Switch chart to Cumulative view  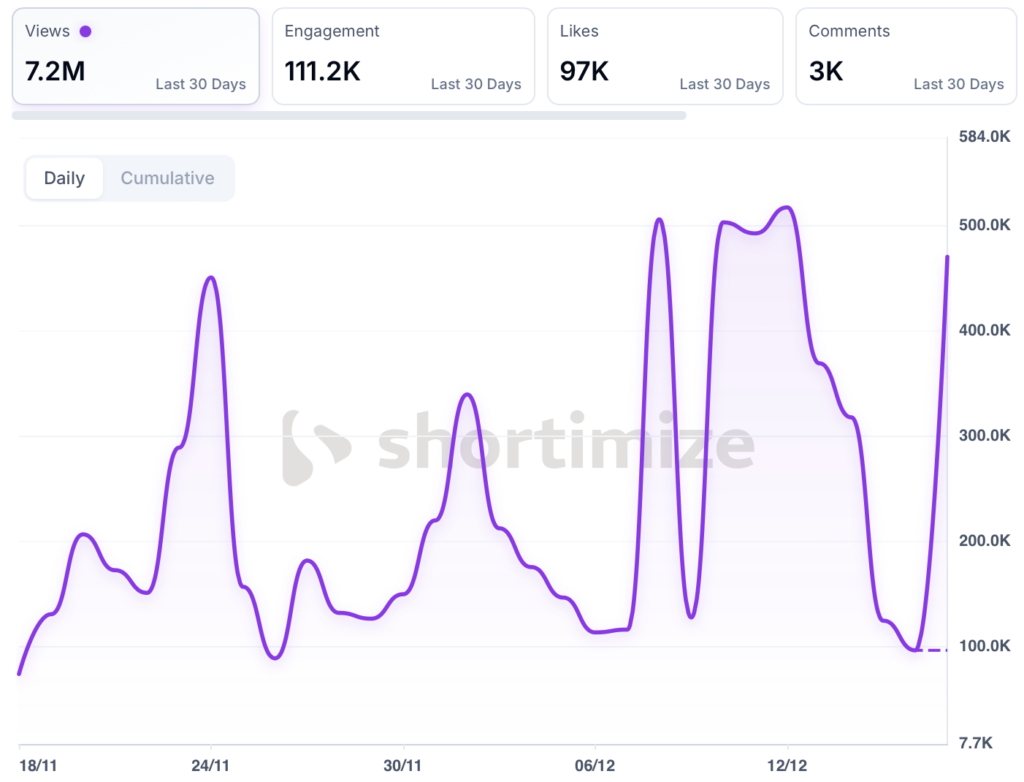click(167, 178)
